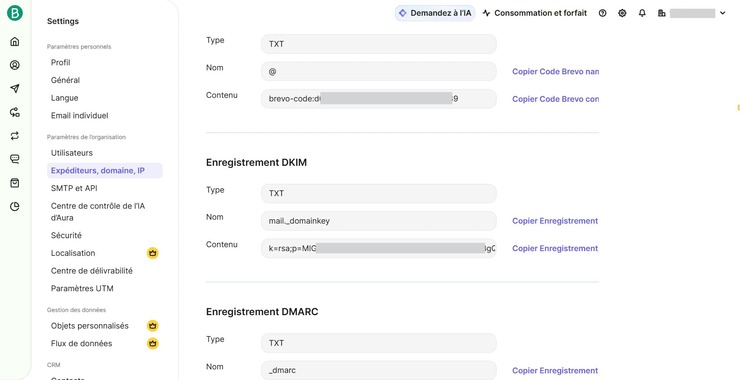Open the Analytics pie chart icon

pyautogui.click(x=15, y=206)
